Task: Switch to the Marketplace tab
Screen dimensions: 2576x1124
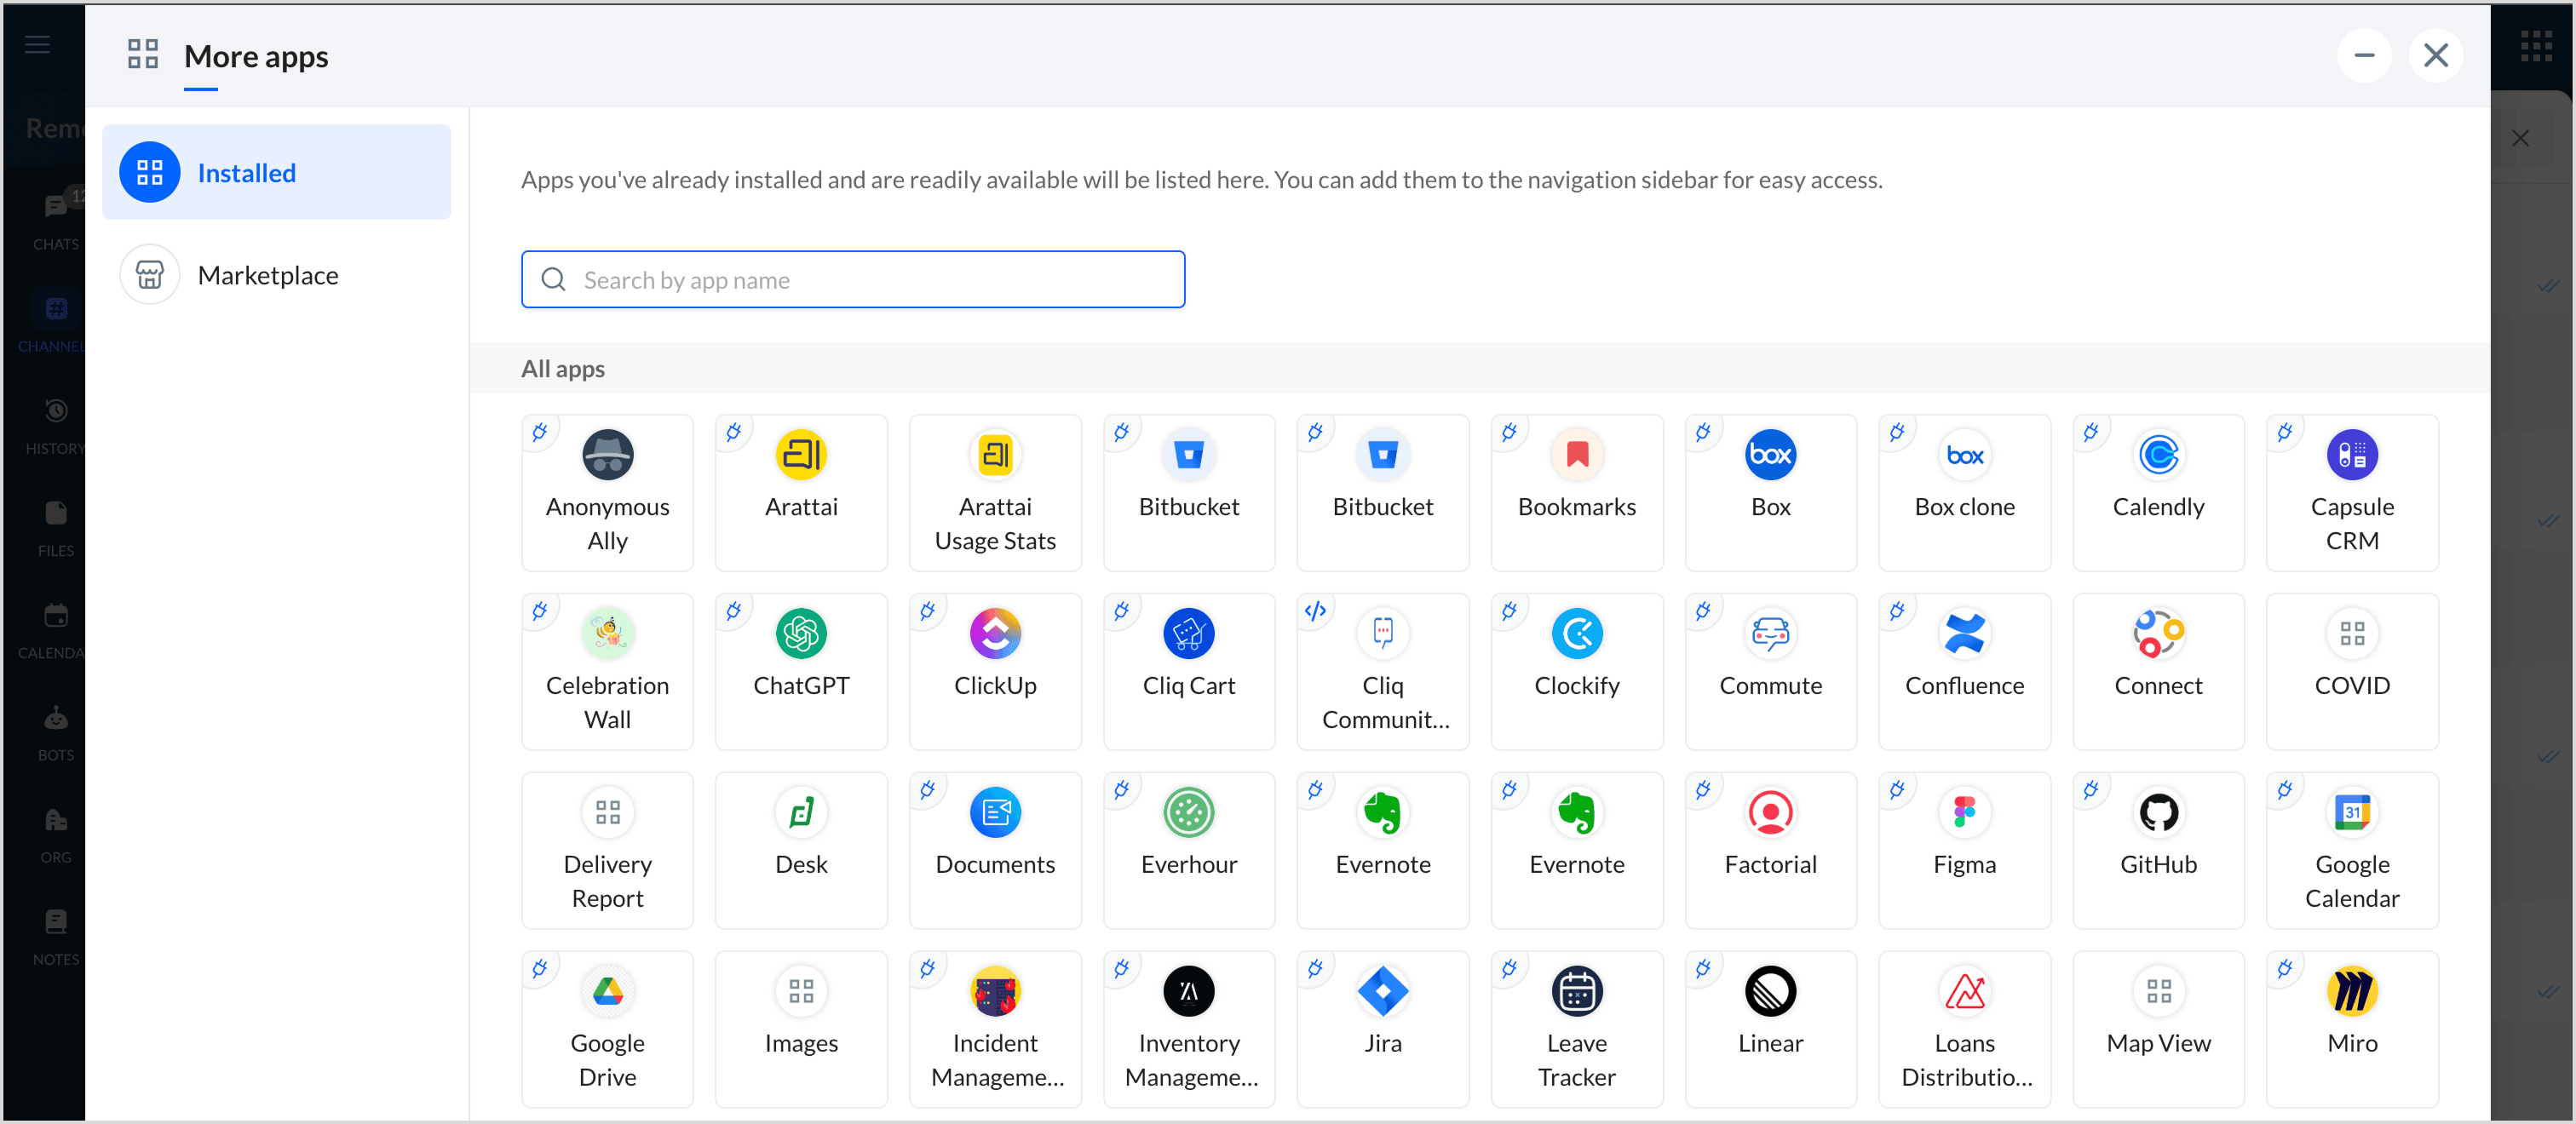Action: pos(276,274)
